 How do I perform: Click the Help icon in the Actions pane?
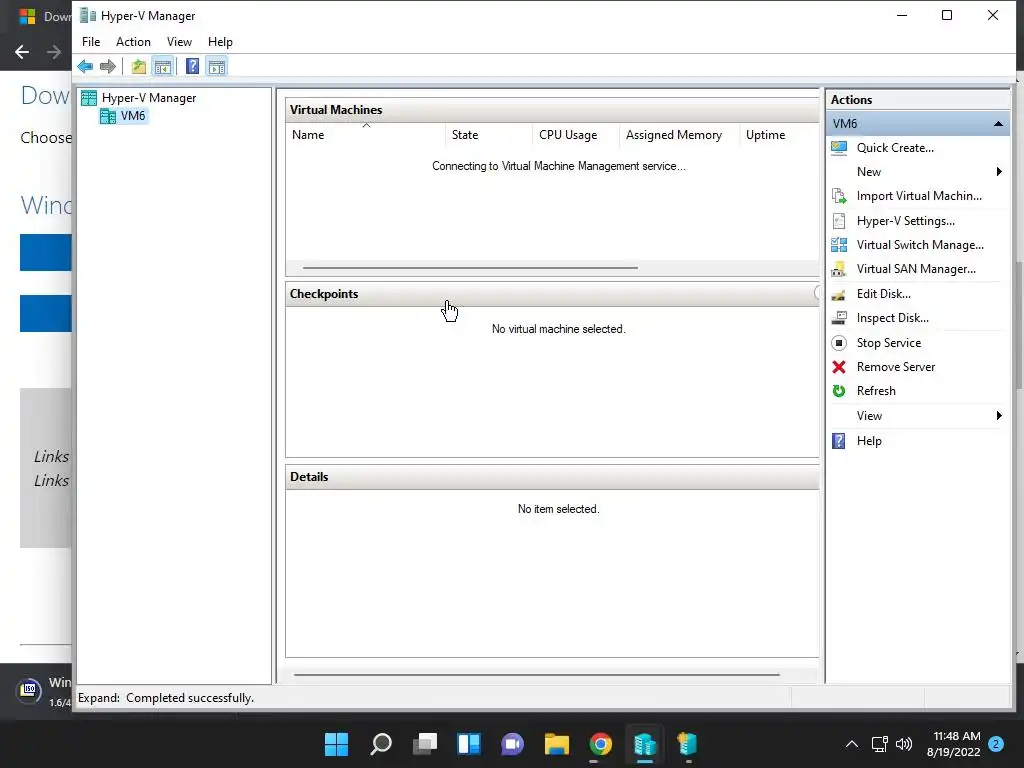point(839,441)
